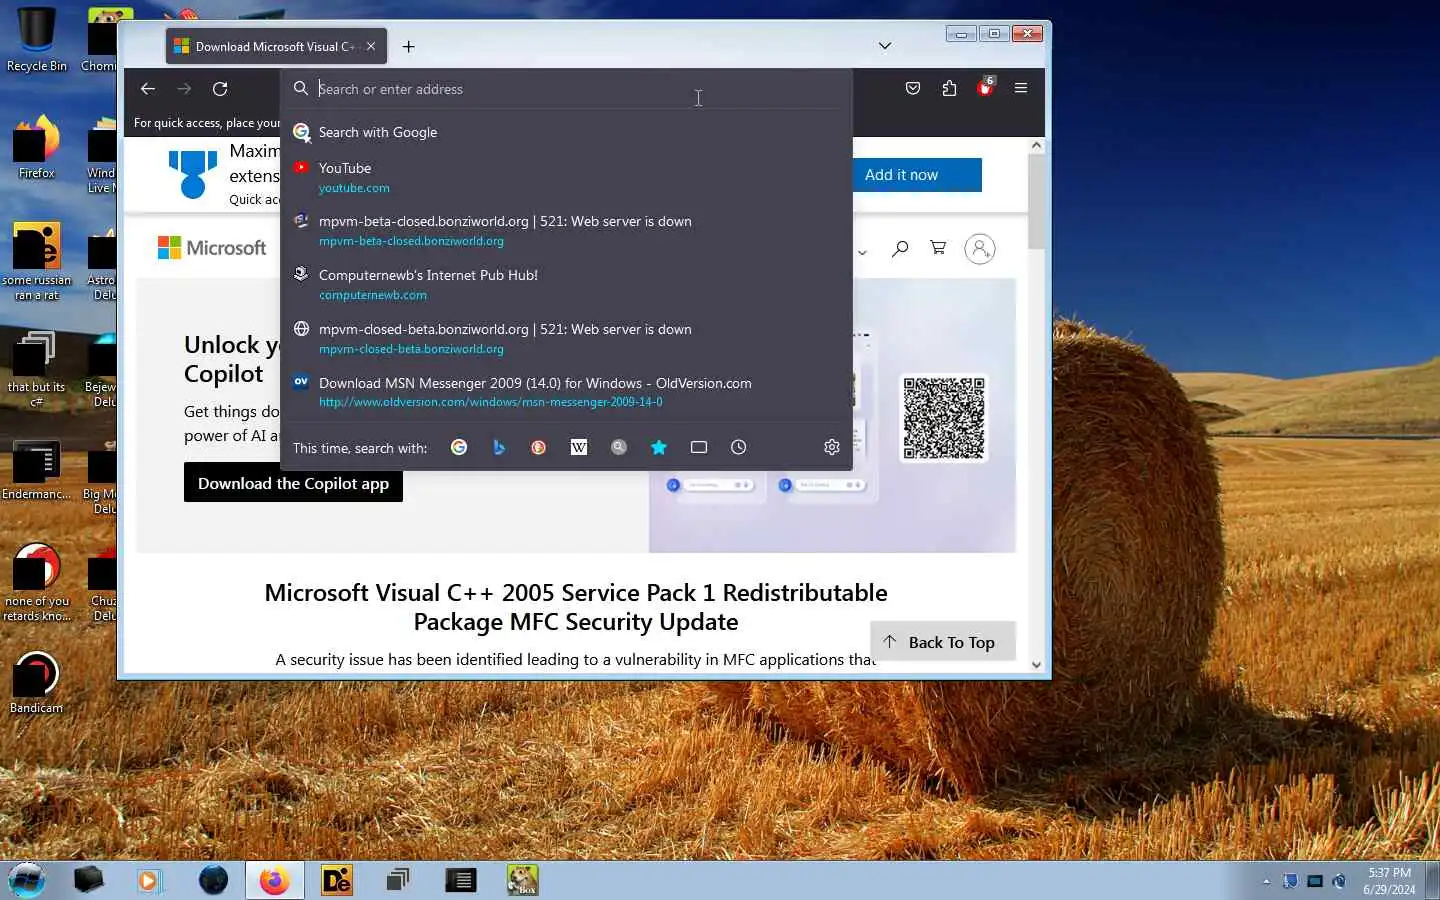1440x900 pixels.
Task: Open Computernewb's Internet Pub Hub suggestion
Action: (567, 284)
